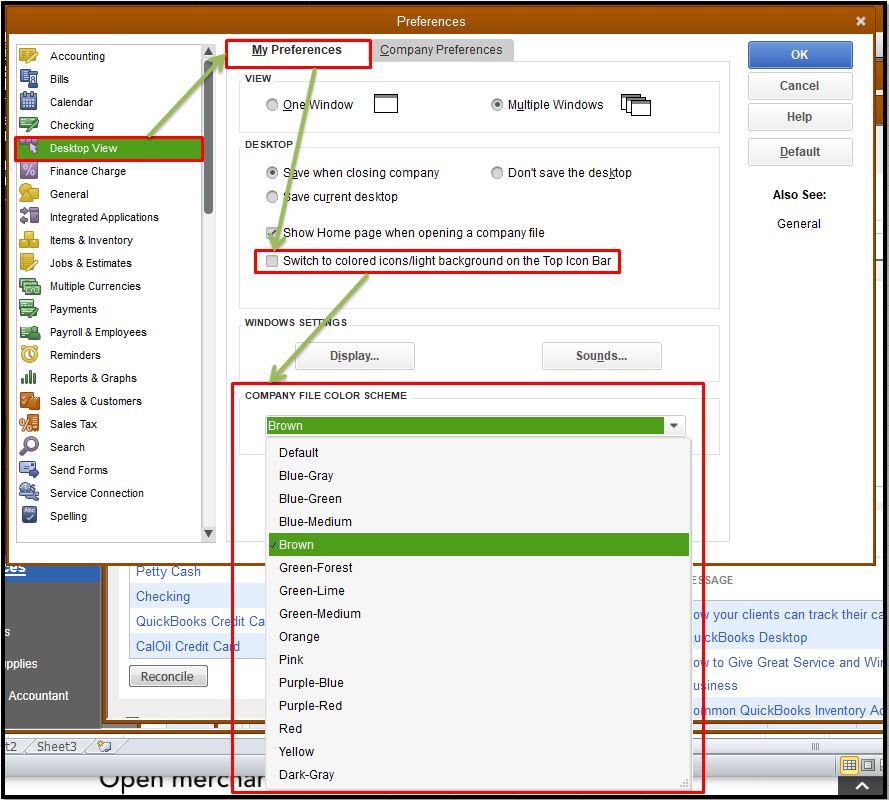This screenshot has width=889, height=800.
Task: Click the Jobs & Estimates icon
Action: (x=29, y=263)
